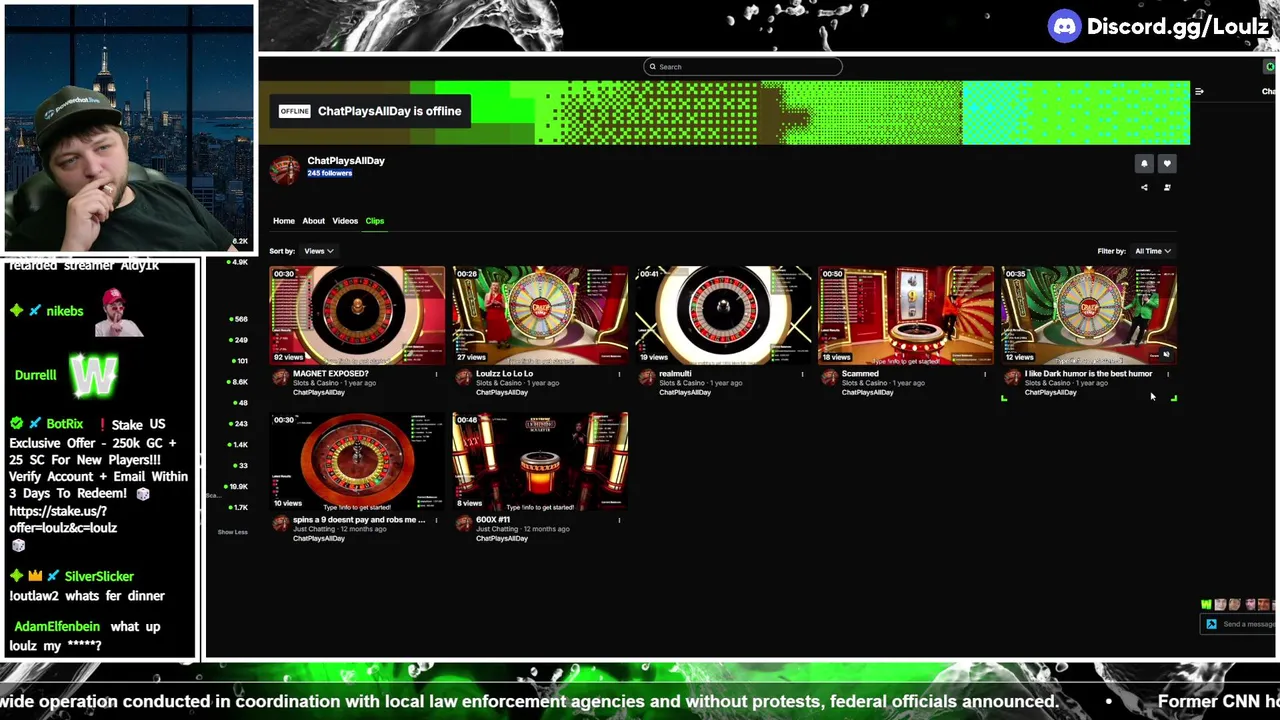Image resolution: width=1280 pixels, height=720 pixels.
Task: Open options menu for spins a 9 clip
Action: [x=436, y=520]
